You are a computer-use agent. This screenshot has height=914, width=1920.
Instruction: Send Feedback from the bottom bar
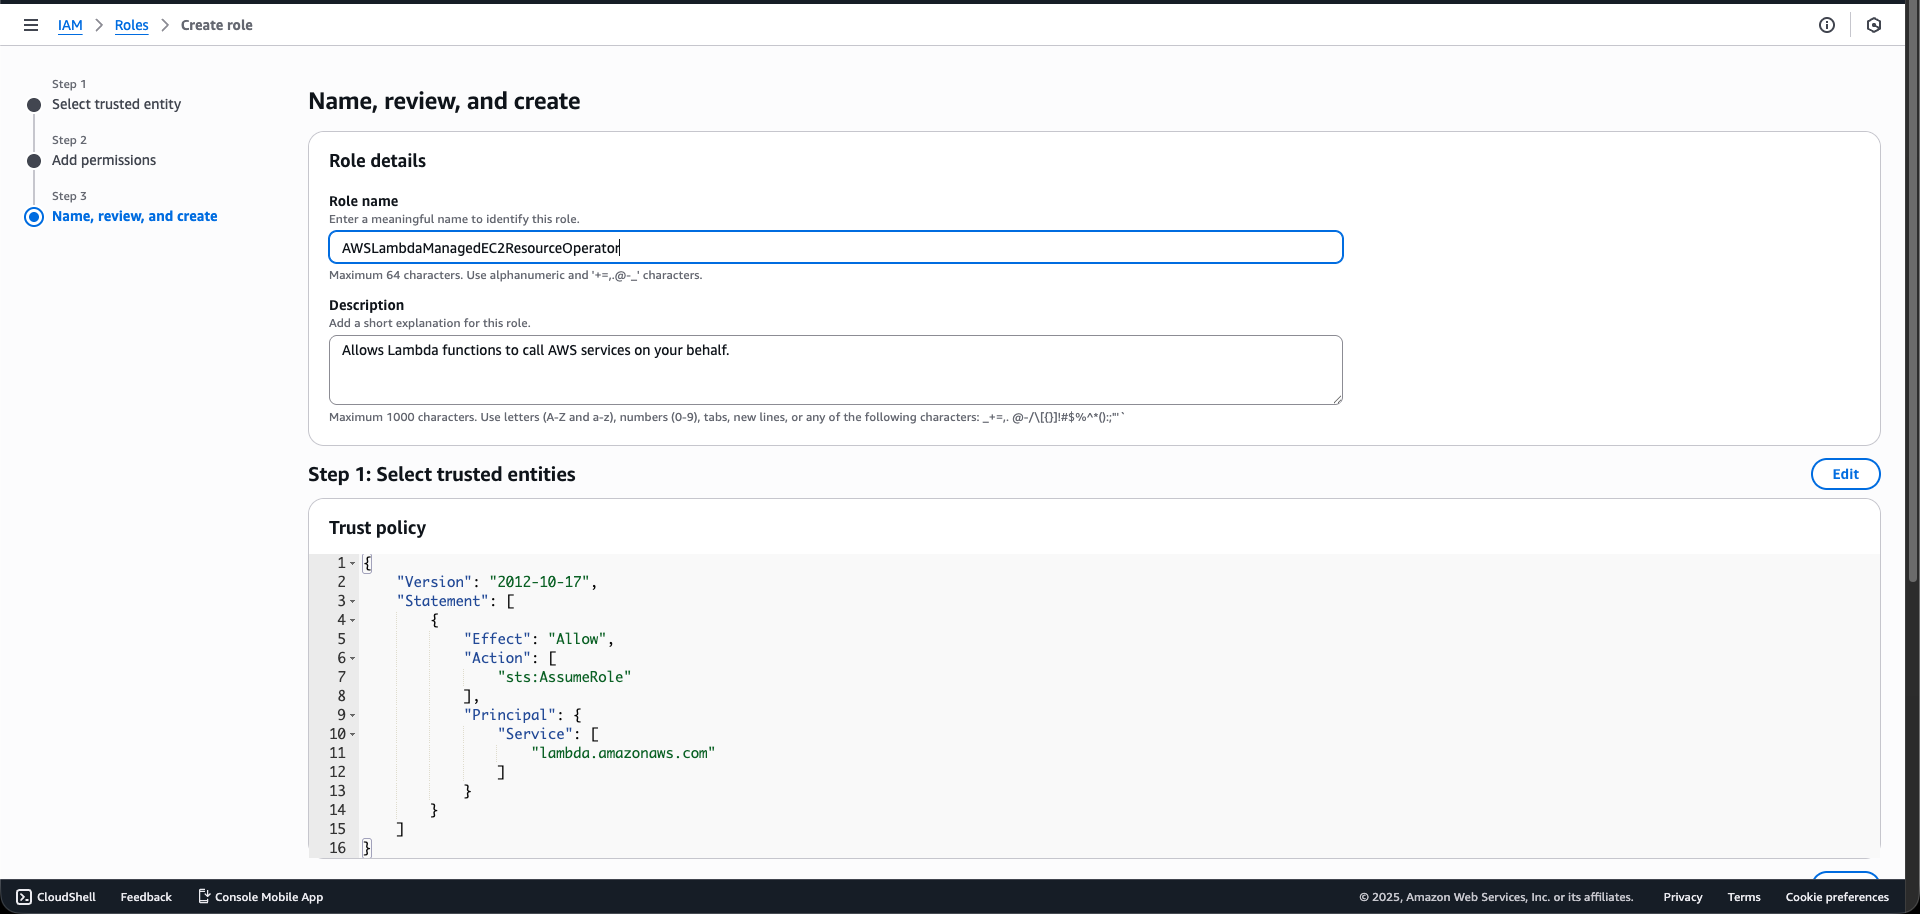coord(145,897)
